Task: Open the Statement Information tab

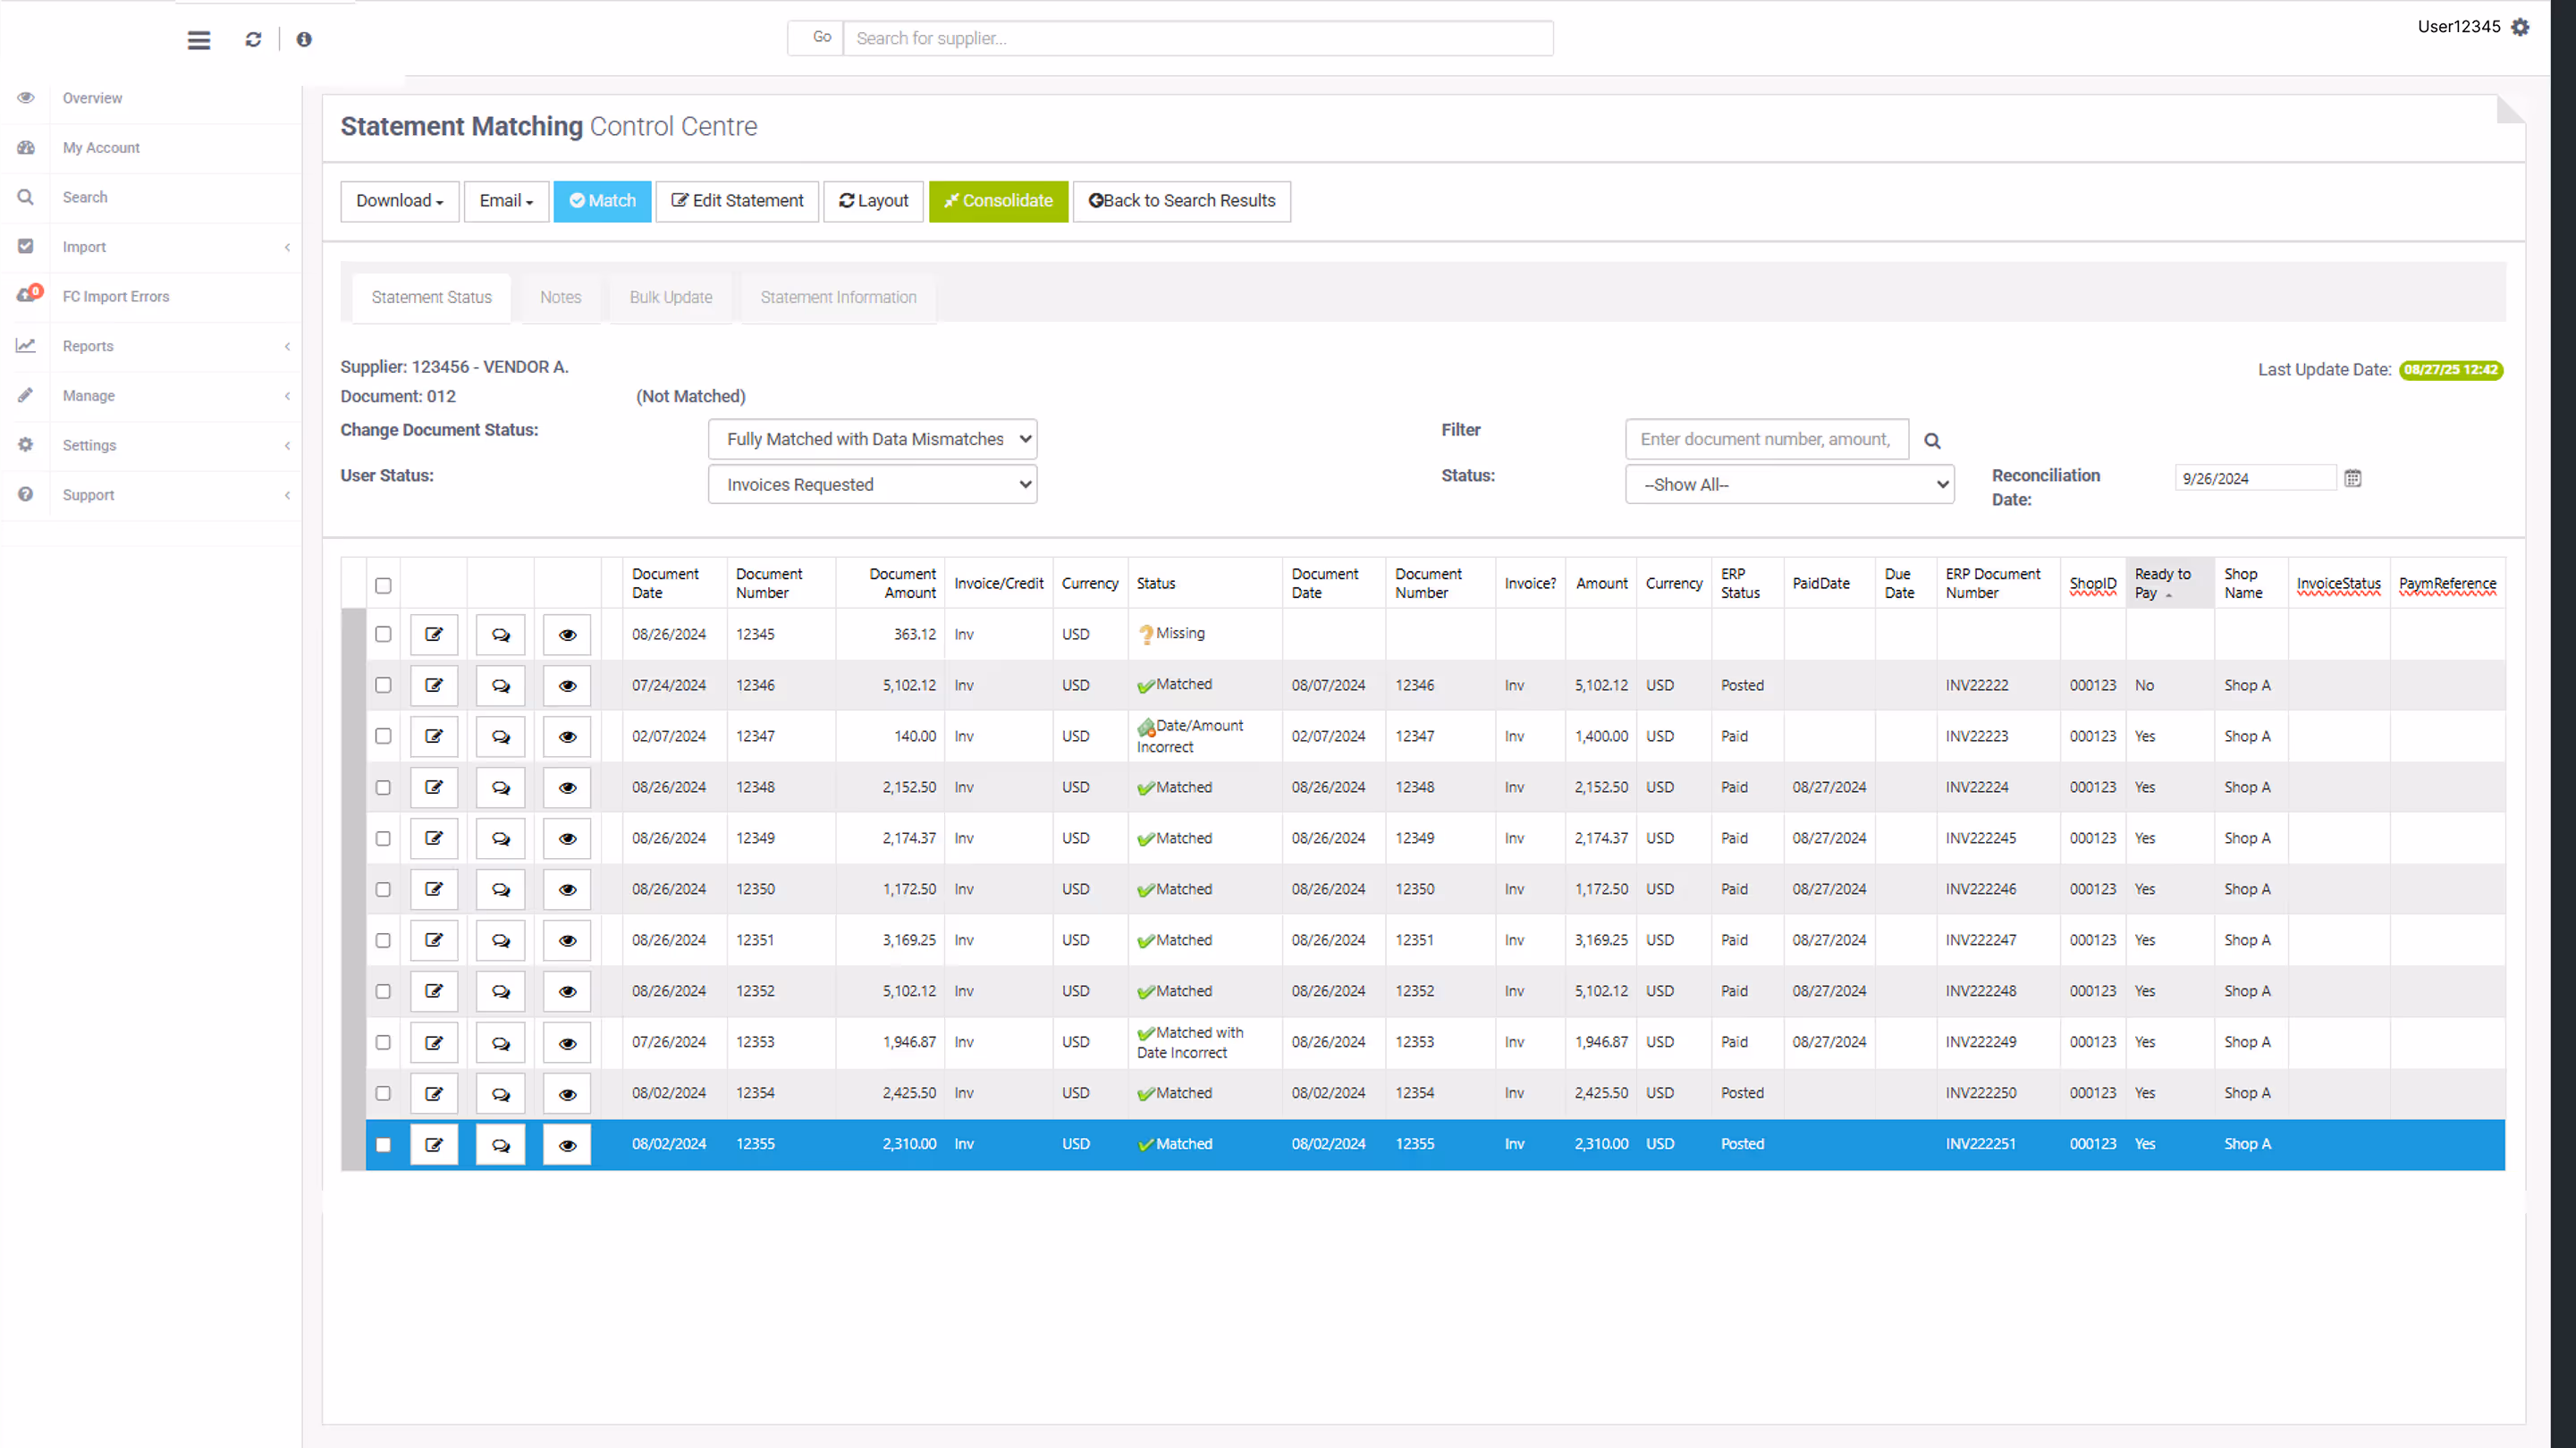Action: point(837,297)
